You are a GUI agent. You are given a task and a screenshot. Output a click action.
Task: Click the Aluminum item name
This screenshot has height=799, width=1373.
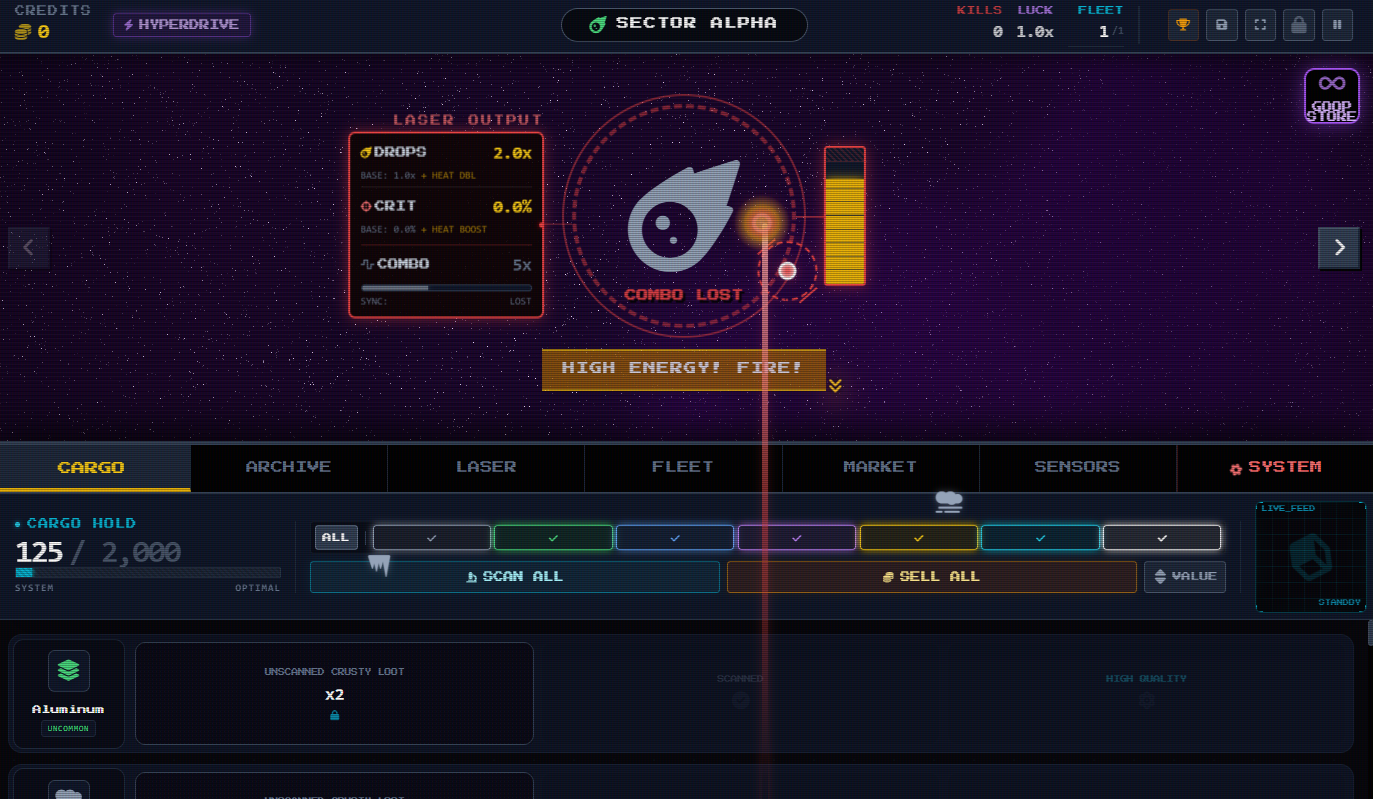68,710
